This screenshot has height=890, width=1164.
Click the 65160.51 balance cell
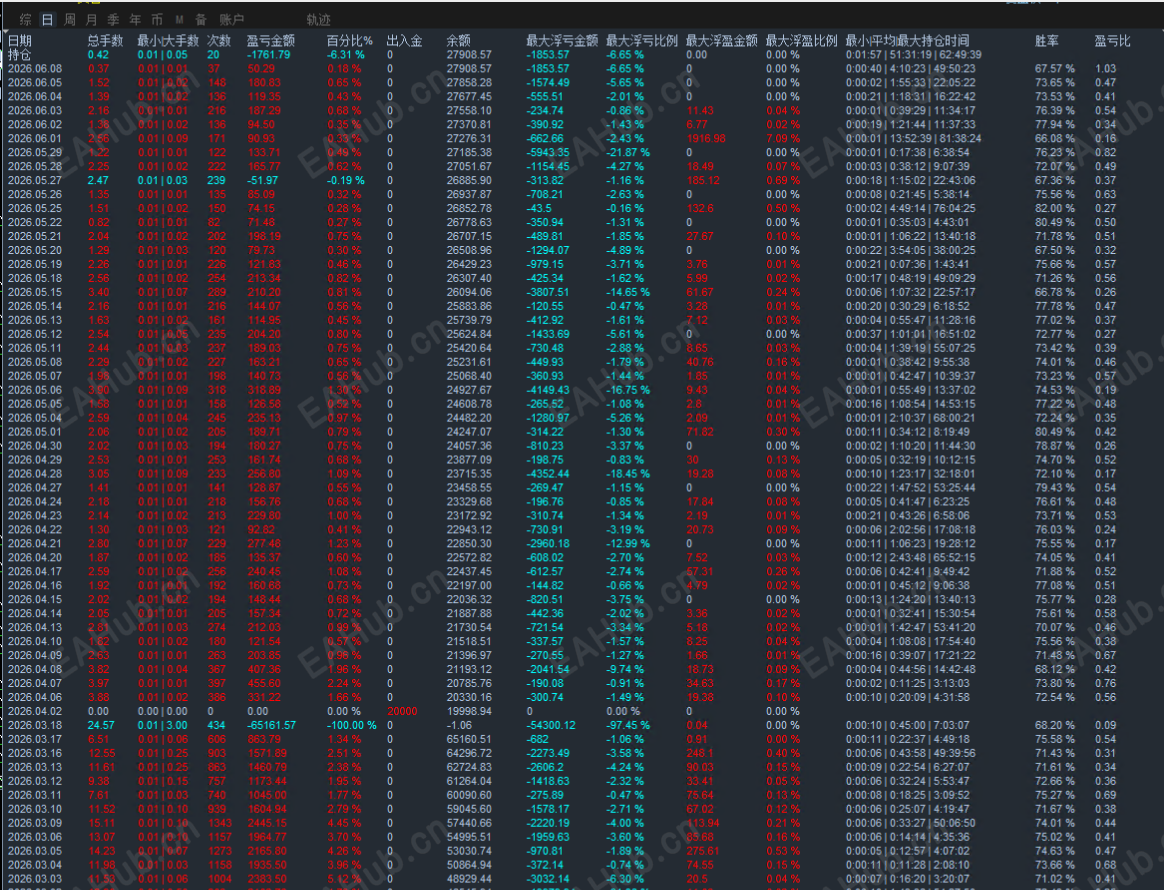click(469, 739)
